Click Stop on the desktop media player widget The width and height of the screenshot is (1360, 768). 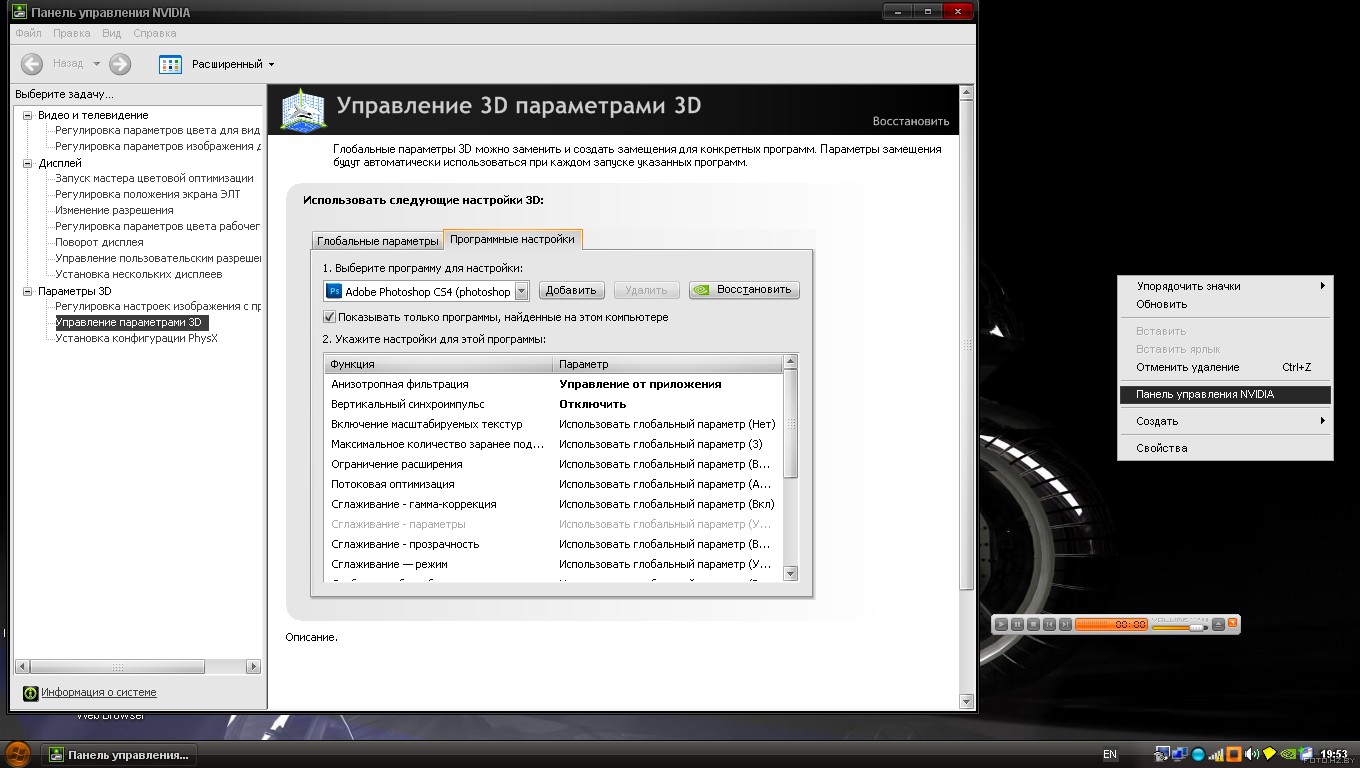tap(1033, 624)
